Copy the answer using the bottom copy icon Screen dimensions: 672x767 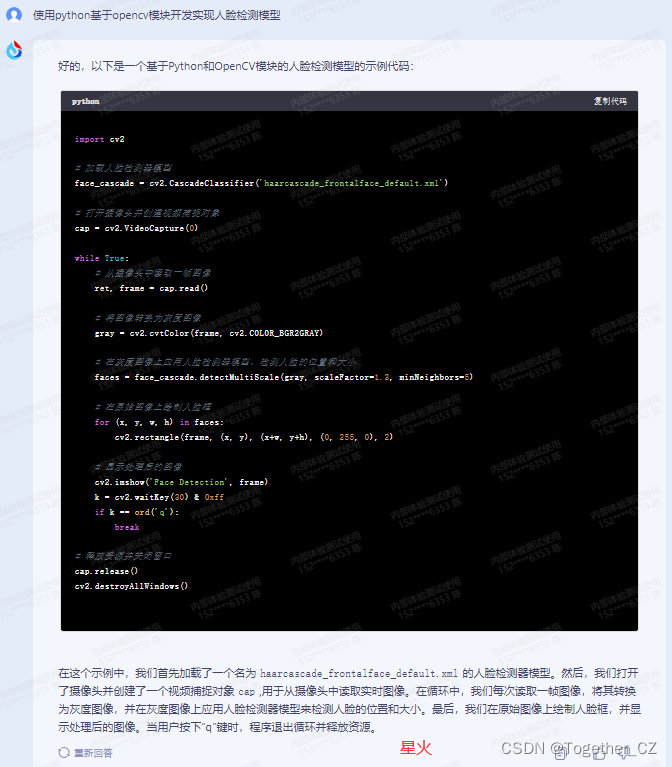click(560, 753)
